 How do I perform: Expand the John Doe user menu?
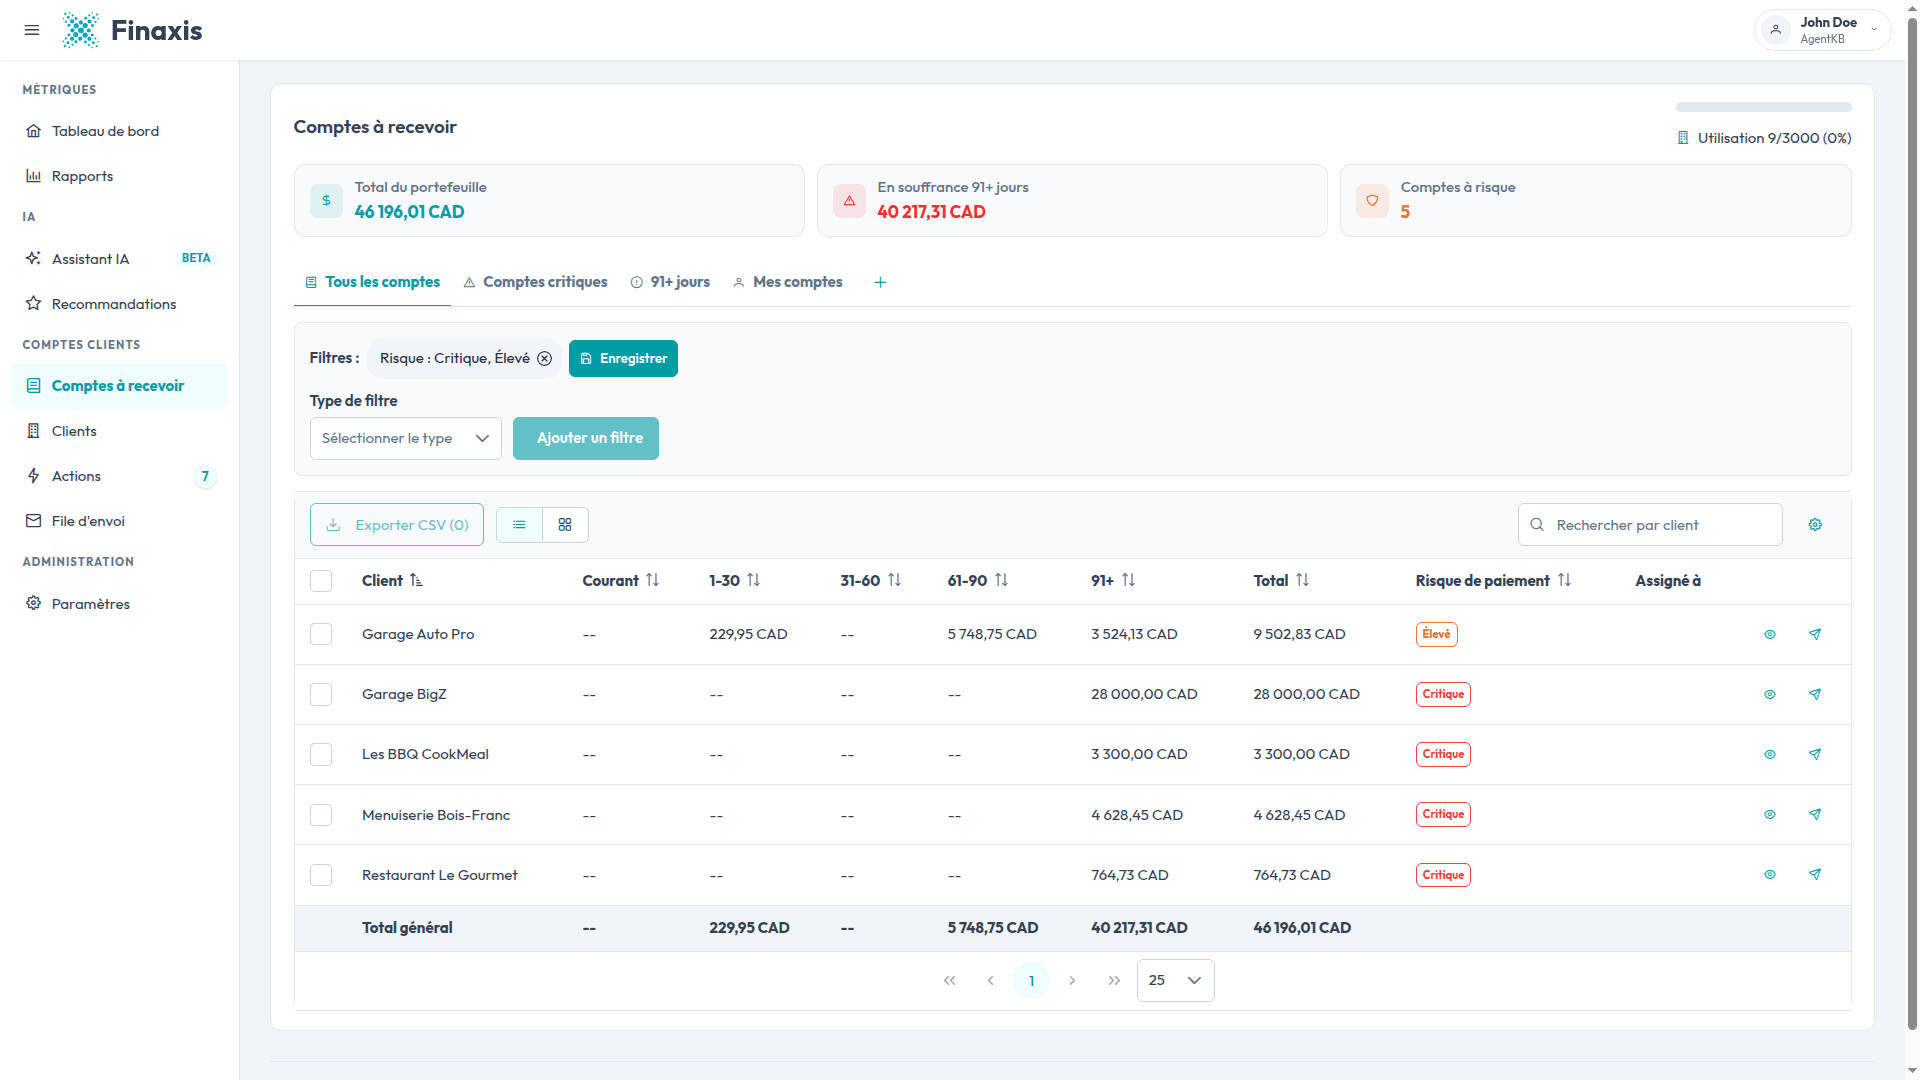click(1822, 30)
